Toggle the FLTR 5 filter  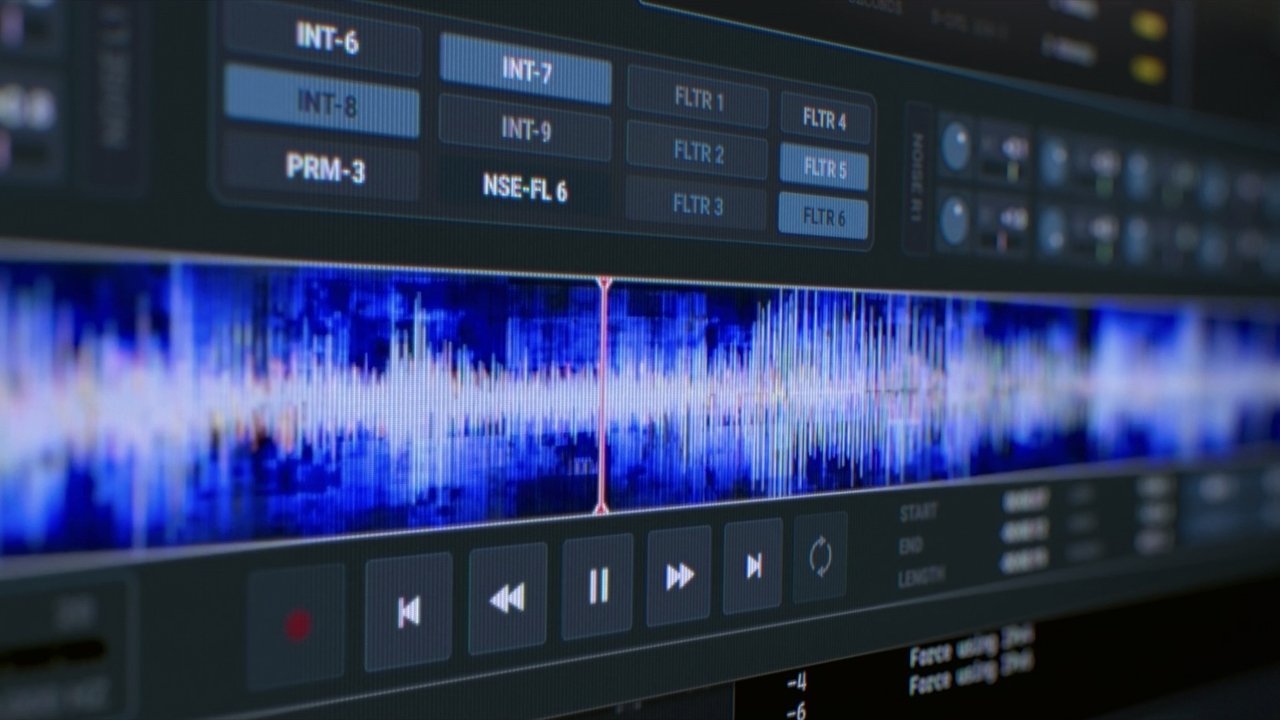click(x=824, y=167)
